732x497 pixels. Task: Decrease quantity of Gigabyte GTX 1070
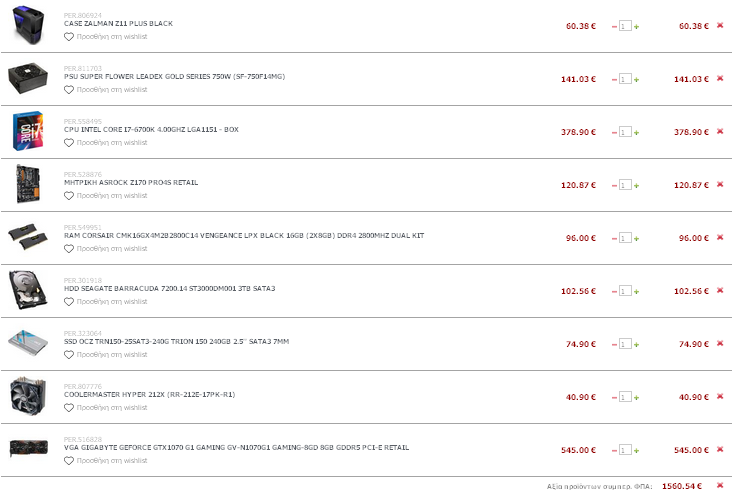614,450
